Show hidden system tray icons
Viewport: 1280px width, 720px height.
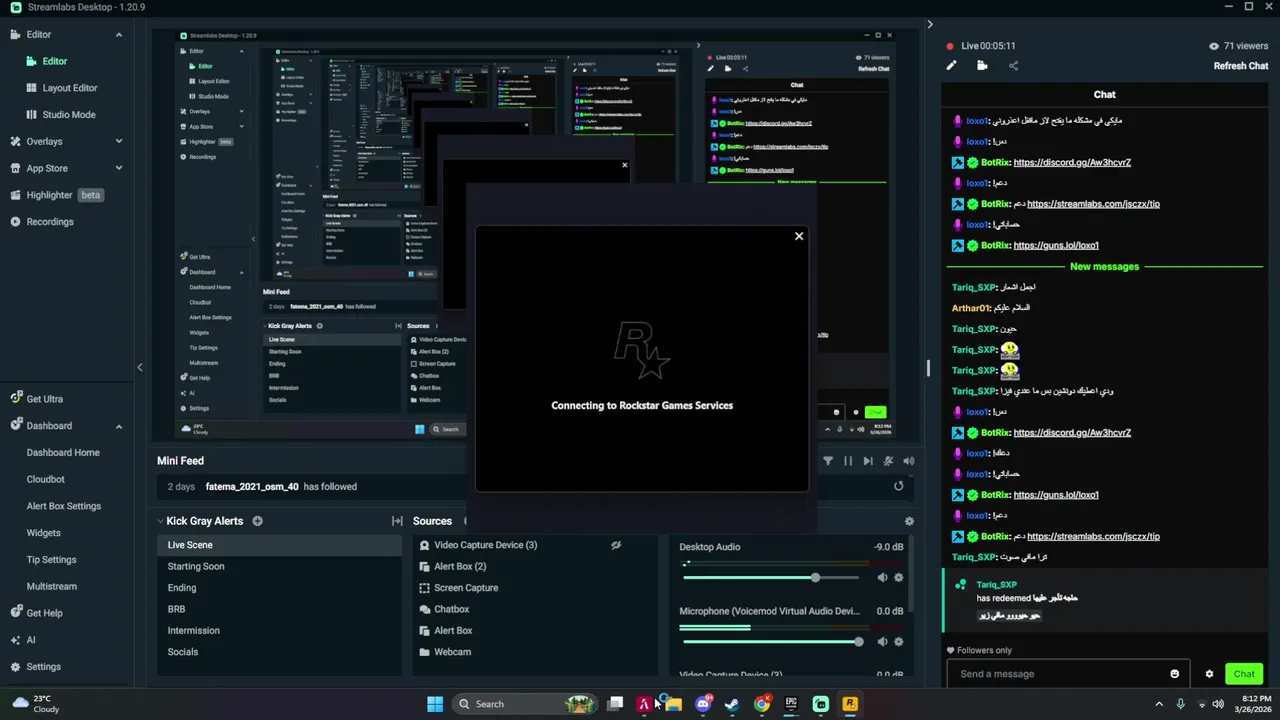[1160, 704]
